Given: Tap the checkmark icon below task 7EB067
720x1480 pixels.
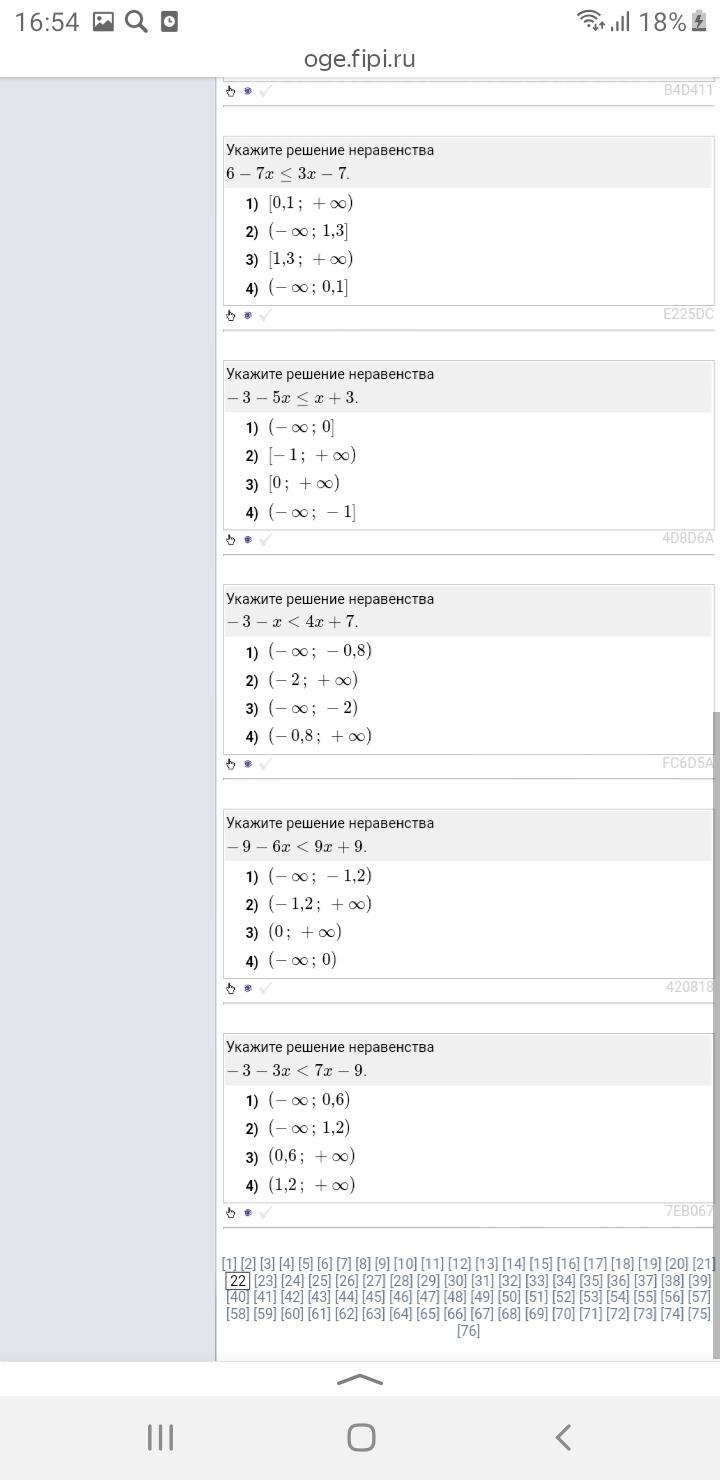Looking at the screenshot, I should (x=265, y=1213).
